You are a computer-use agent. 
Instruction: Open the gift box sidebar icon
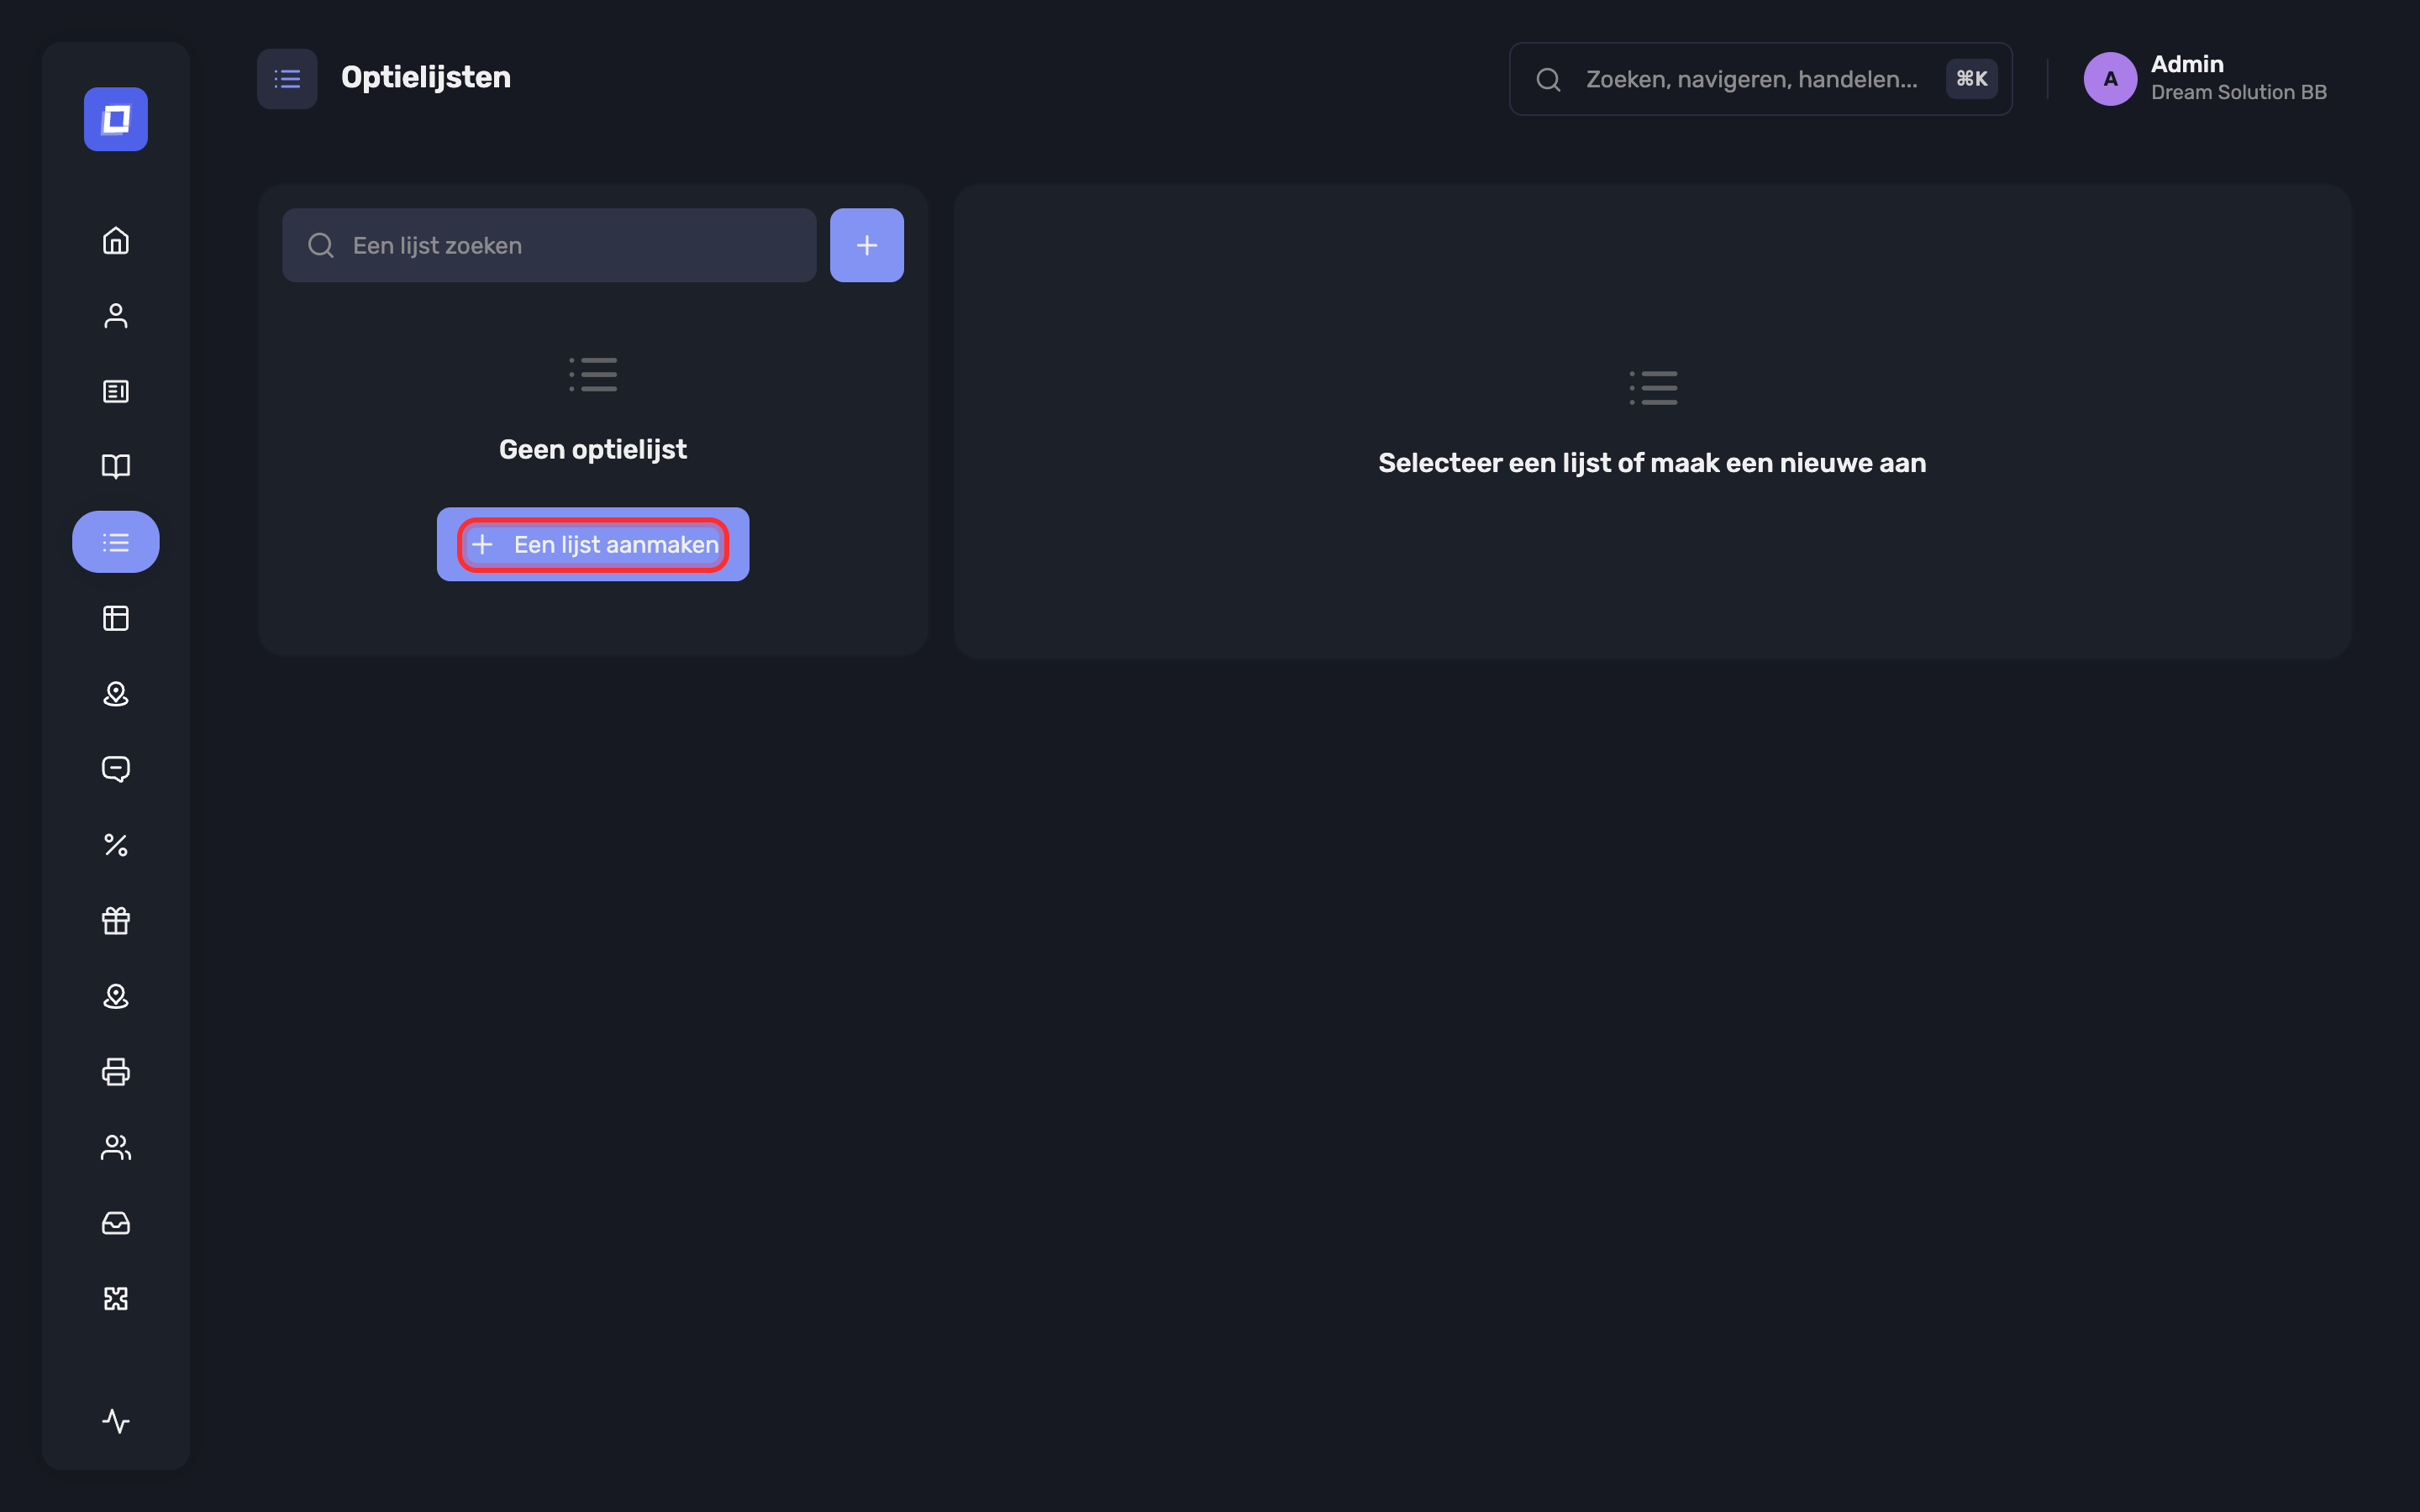pyautogui.click(x=116, y=920)
